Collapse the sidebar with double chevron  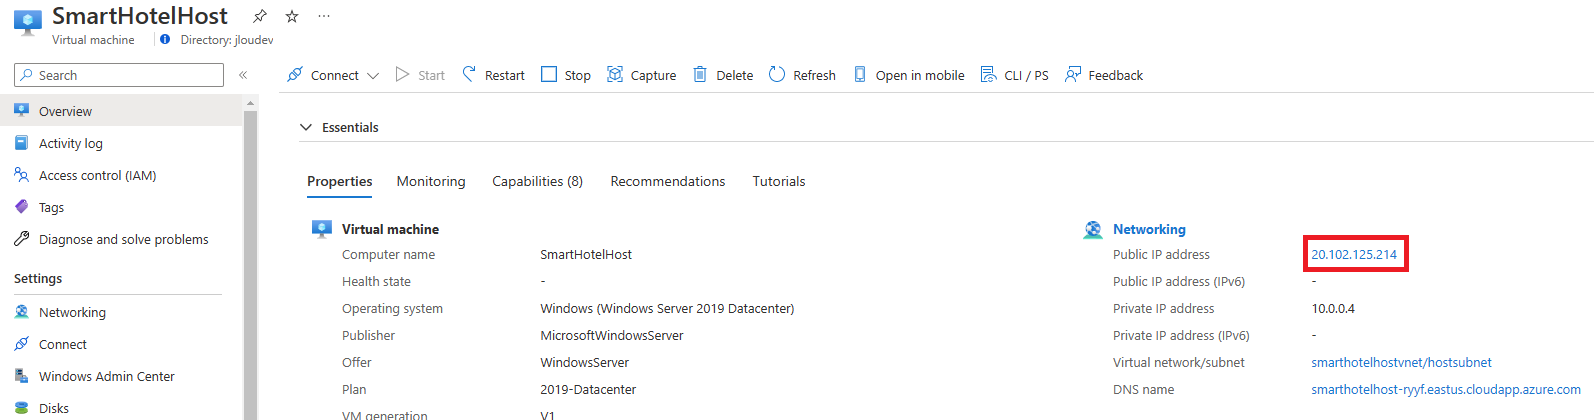[x=243, y=75]
